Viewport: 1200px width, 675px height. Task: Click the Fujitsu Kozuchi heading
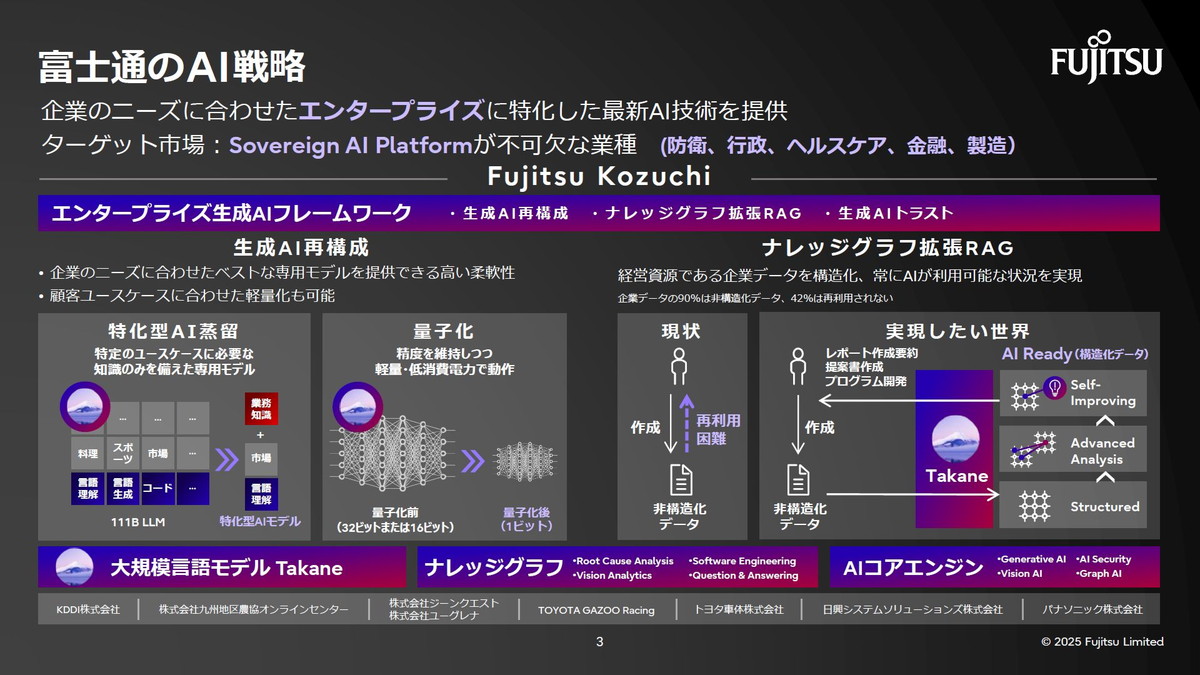599,177
